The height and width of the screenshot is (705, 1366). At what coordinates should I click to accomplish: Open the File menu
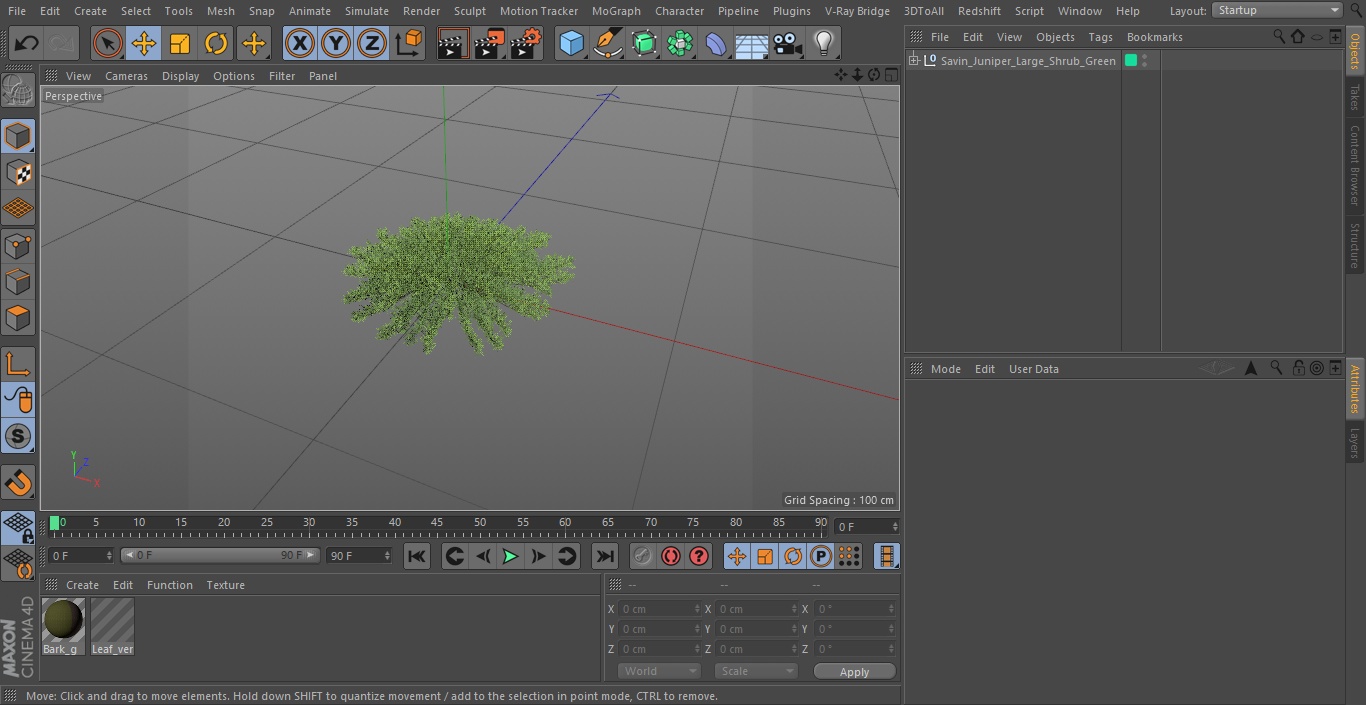click(17, 11)
